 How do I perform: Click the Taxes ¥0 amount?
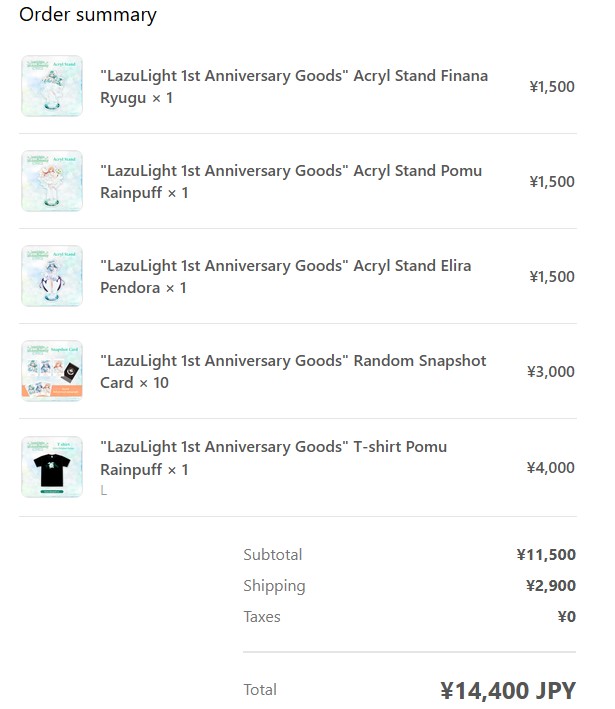[567, 616]
